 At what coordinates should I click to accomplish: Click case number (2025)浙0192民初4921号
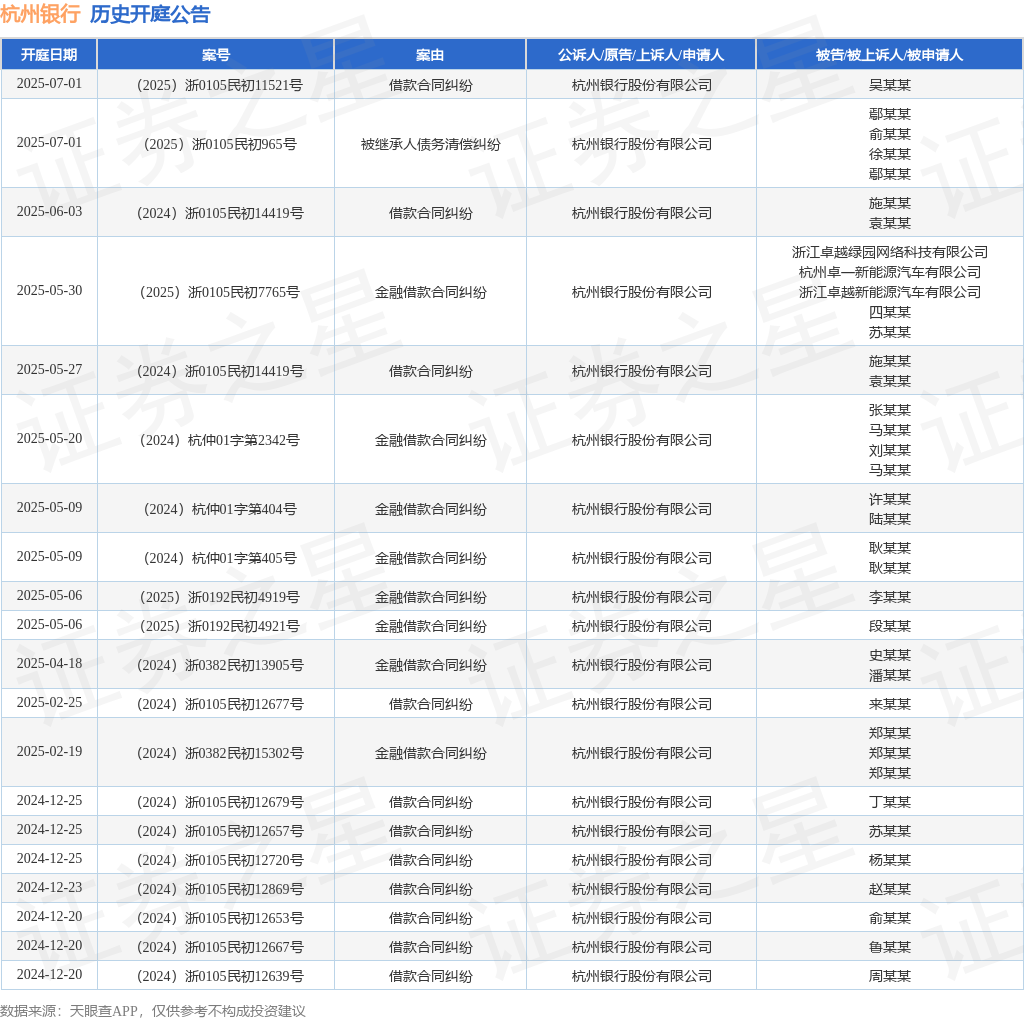tap(219, 626)
